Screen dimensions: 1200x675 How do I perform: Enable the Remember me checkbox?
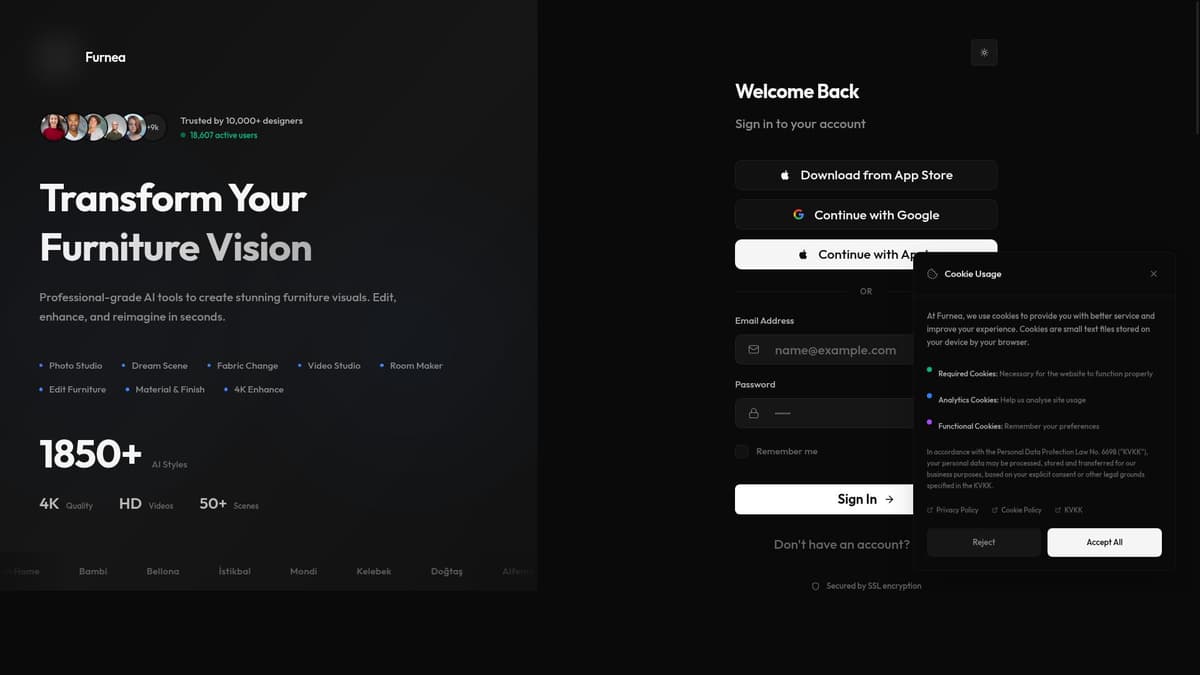[x=742, y=452]
